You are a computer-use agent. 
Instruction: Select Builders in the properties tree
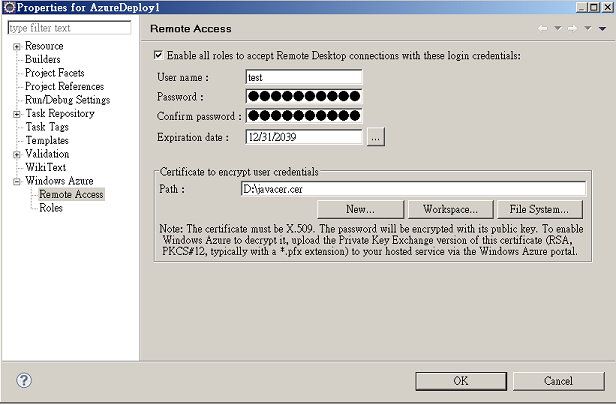pos(42,59)
